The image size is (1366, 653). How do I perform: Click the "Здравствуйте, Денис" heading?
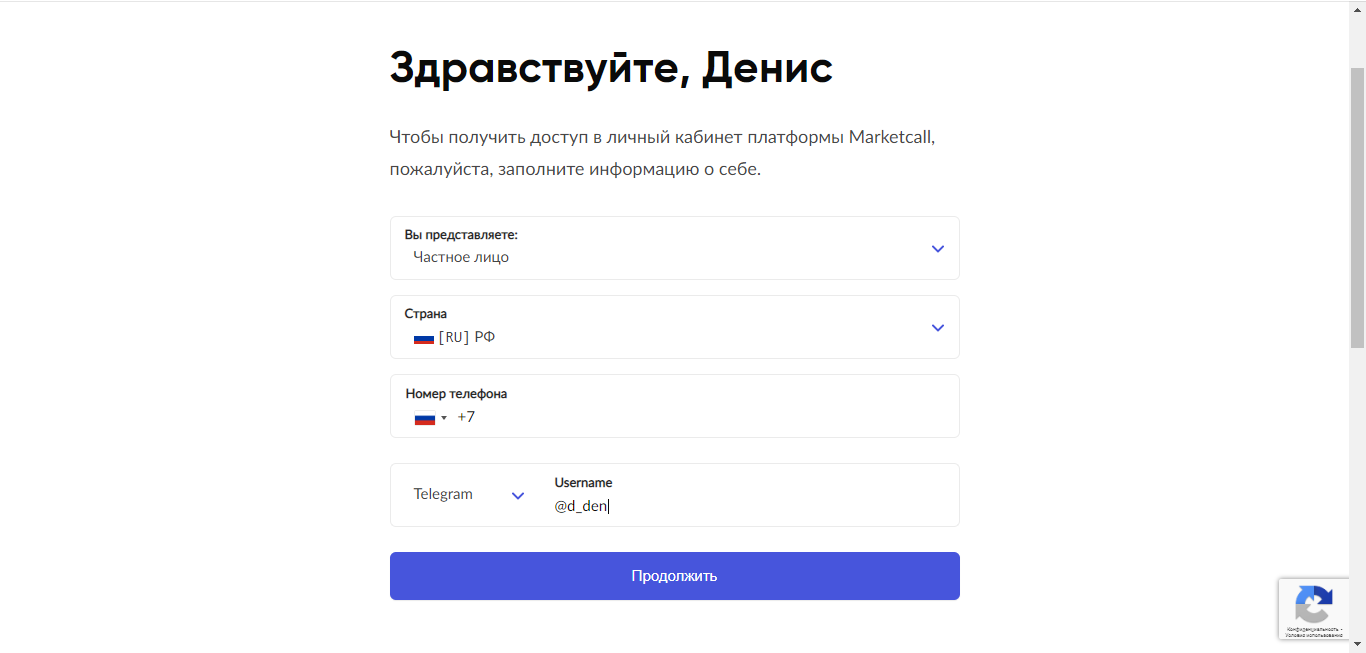point(611,68)
